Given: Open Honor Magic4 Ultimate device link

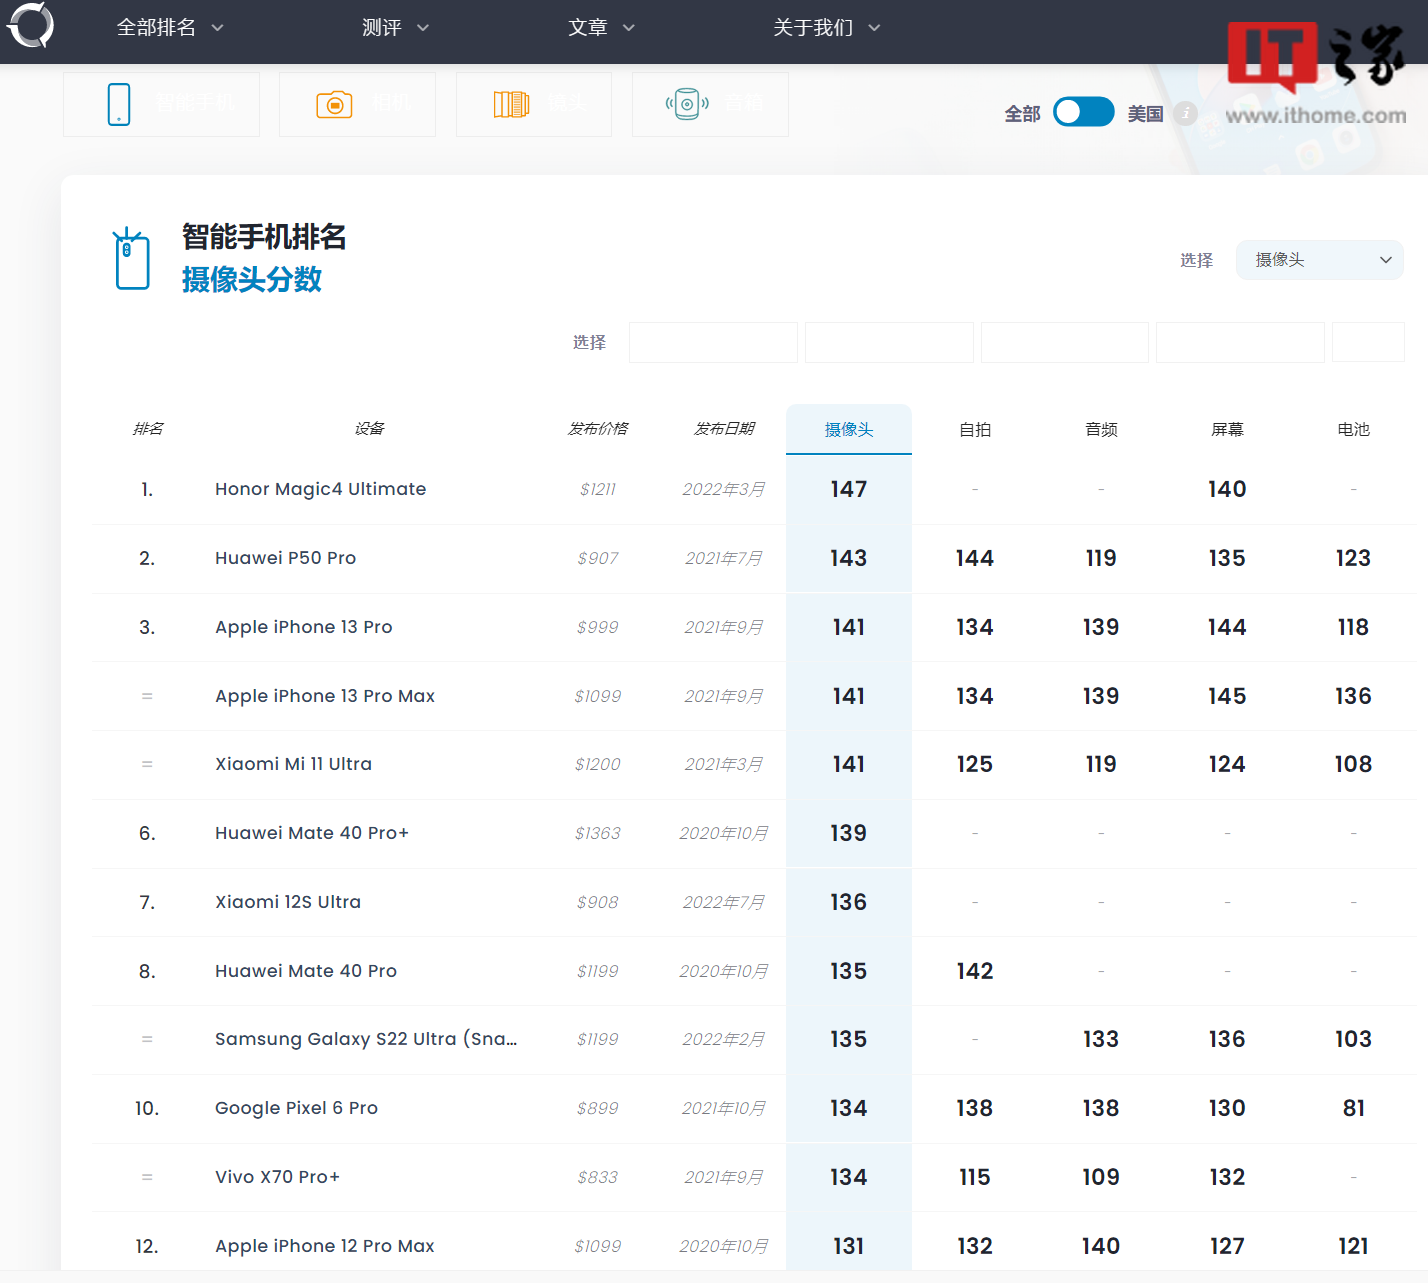Looking at the screenshot, I should tap(320, 489).
